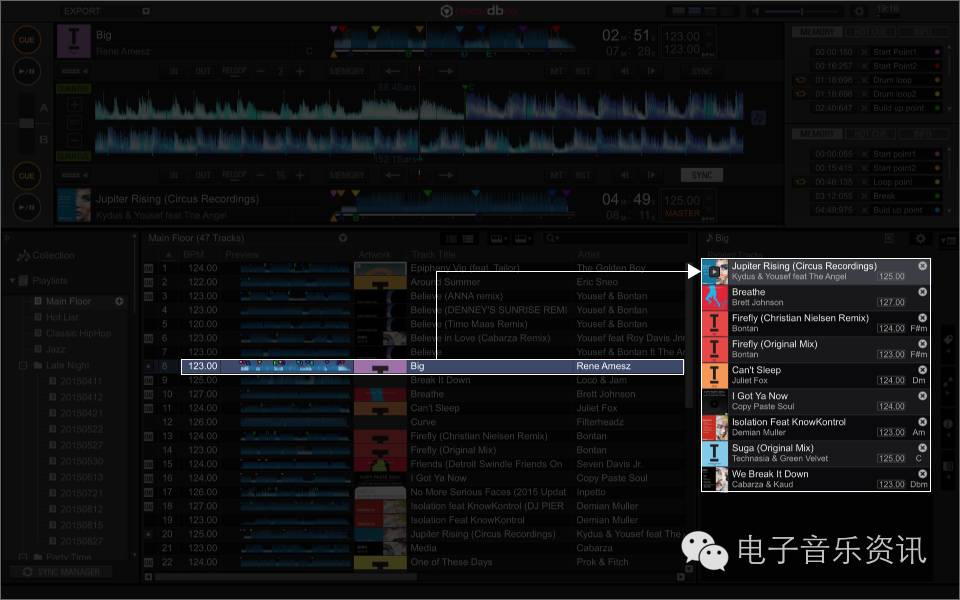Image resolution: width=960 pixels, height=600 pixels.
Task: Toggle eye icon beside Drum loop memory
Action: point(800,80)
